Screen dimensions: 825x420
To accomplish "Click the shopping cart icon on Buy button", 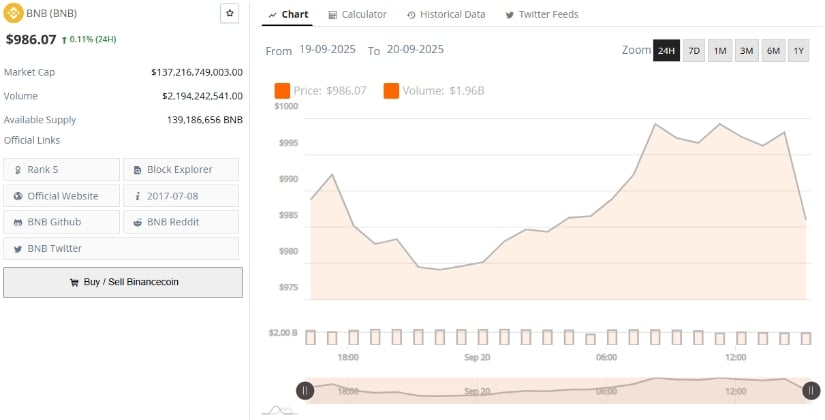I will click(x=74, y=282).
